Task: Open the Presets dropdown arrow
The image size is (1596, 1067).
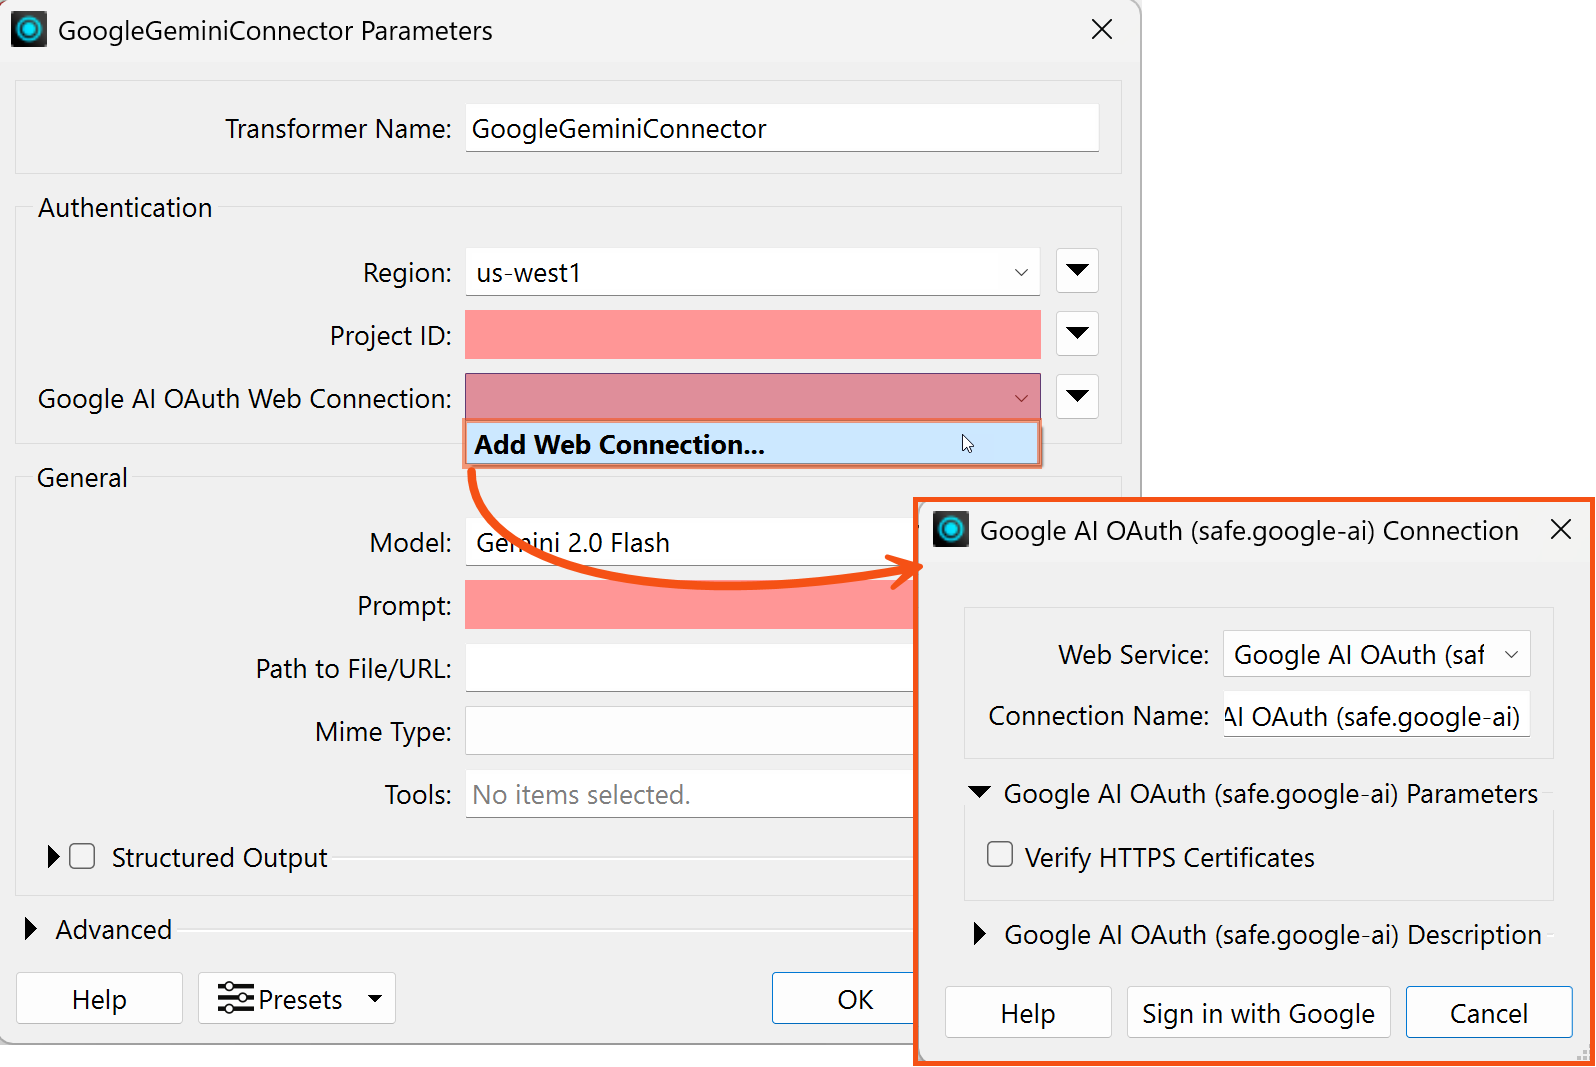Action: (375, 998)
